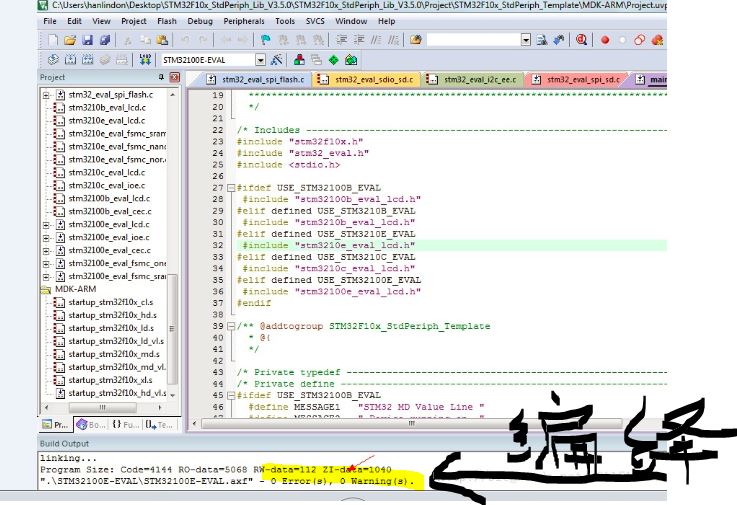Click the Download to flash icon
The image size is (737, 505).
pos(145,60)
